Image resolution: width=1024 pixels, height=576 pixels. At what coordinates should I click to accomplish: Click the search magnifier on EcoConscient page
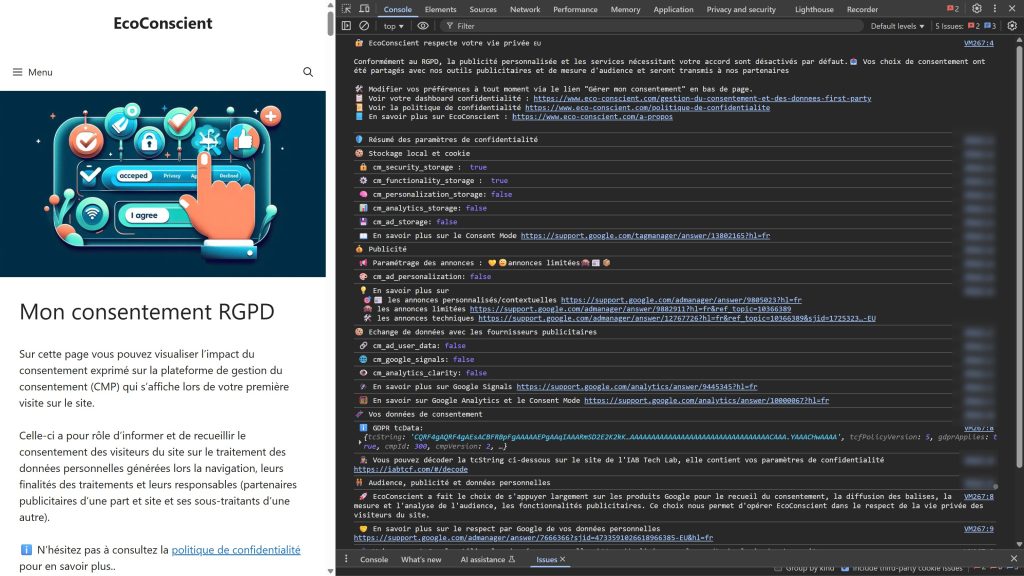(x=308, y=72)
